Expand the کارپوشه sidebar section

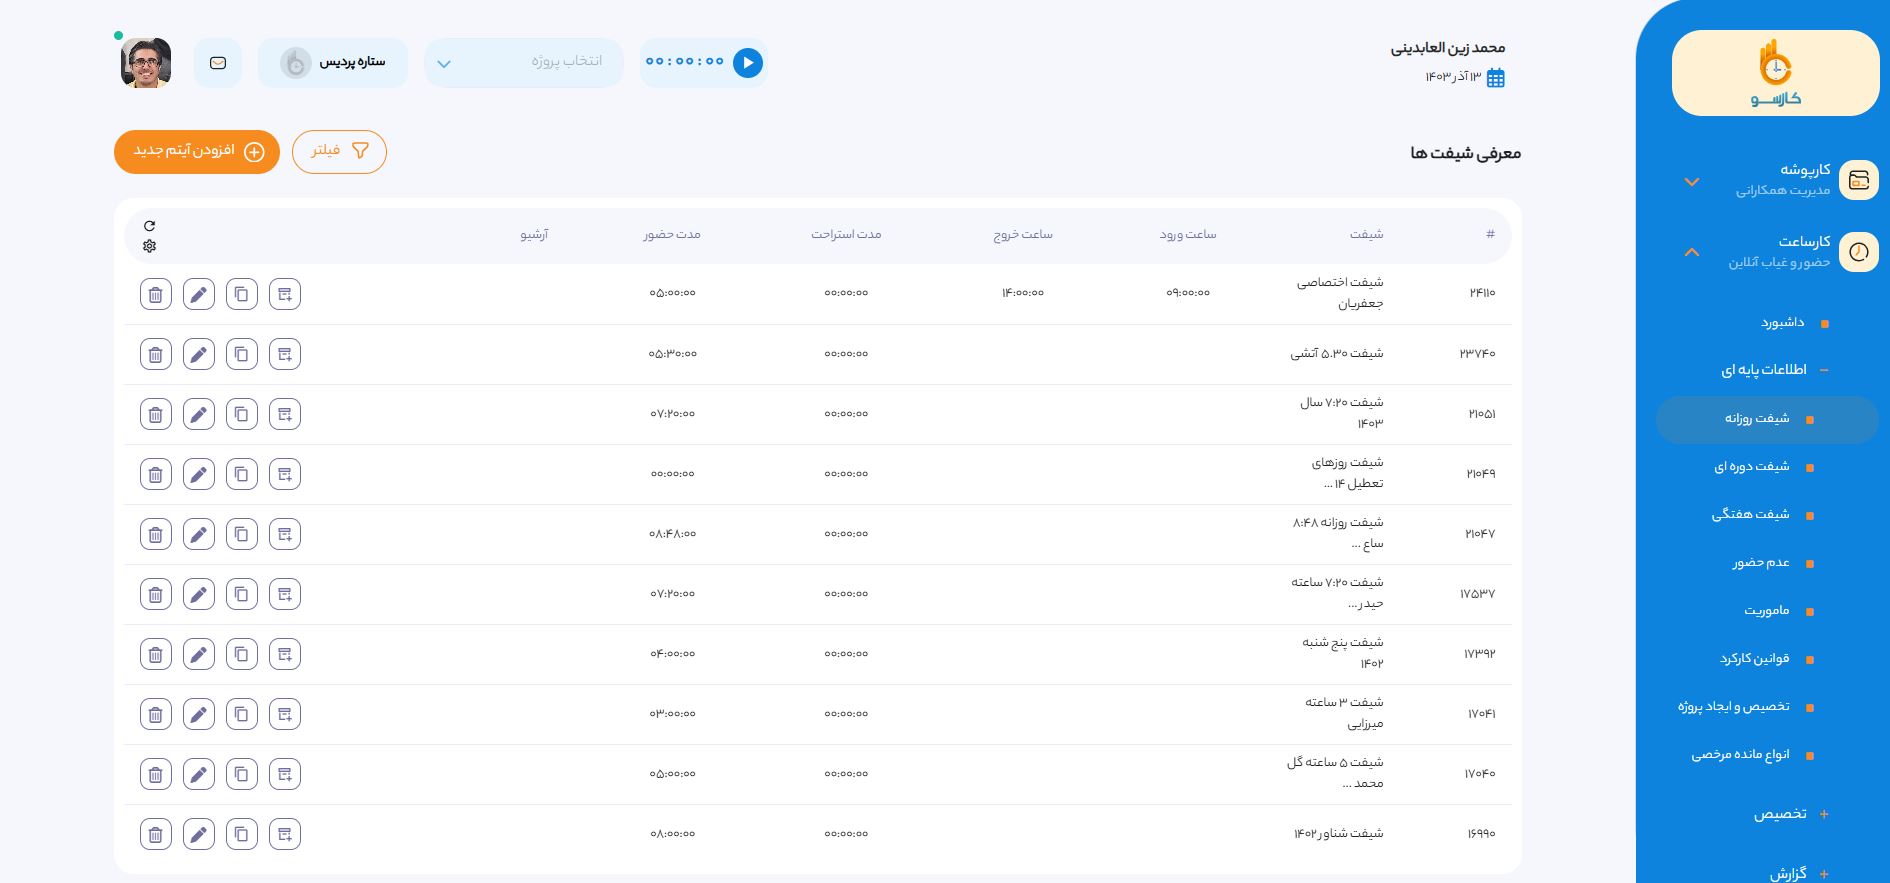point(1692,182)
